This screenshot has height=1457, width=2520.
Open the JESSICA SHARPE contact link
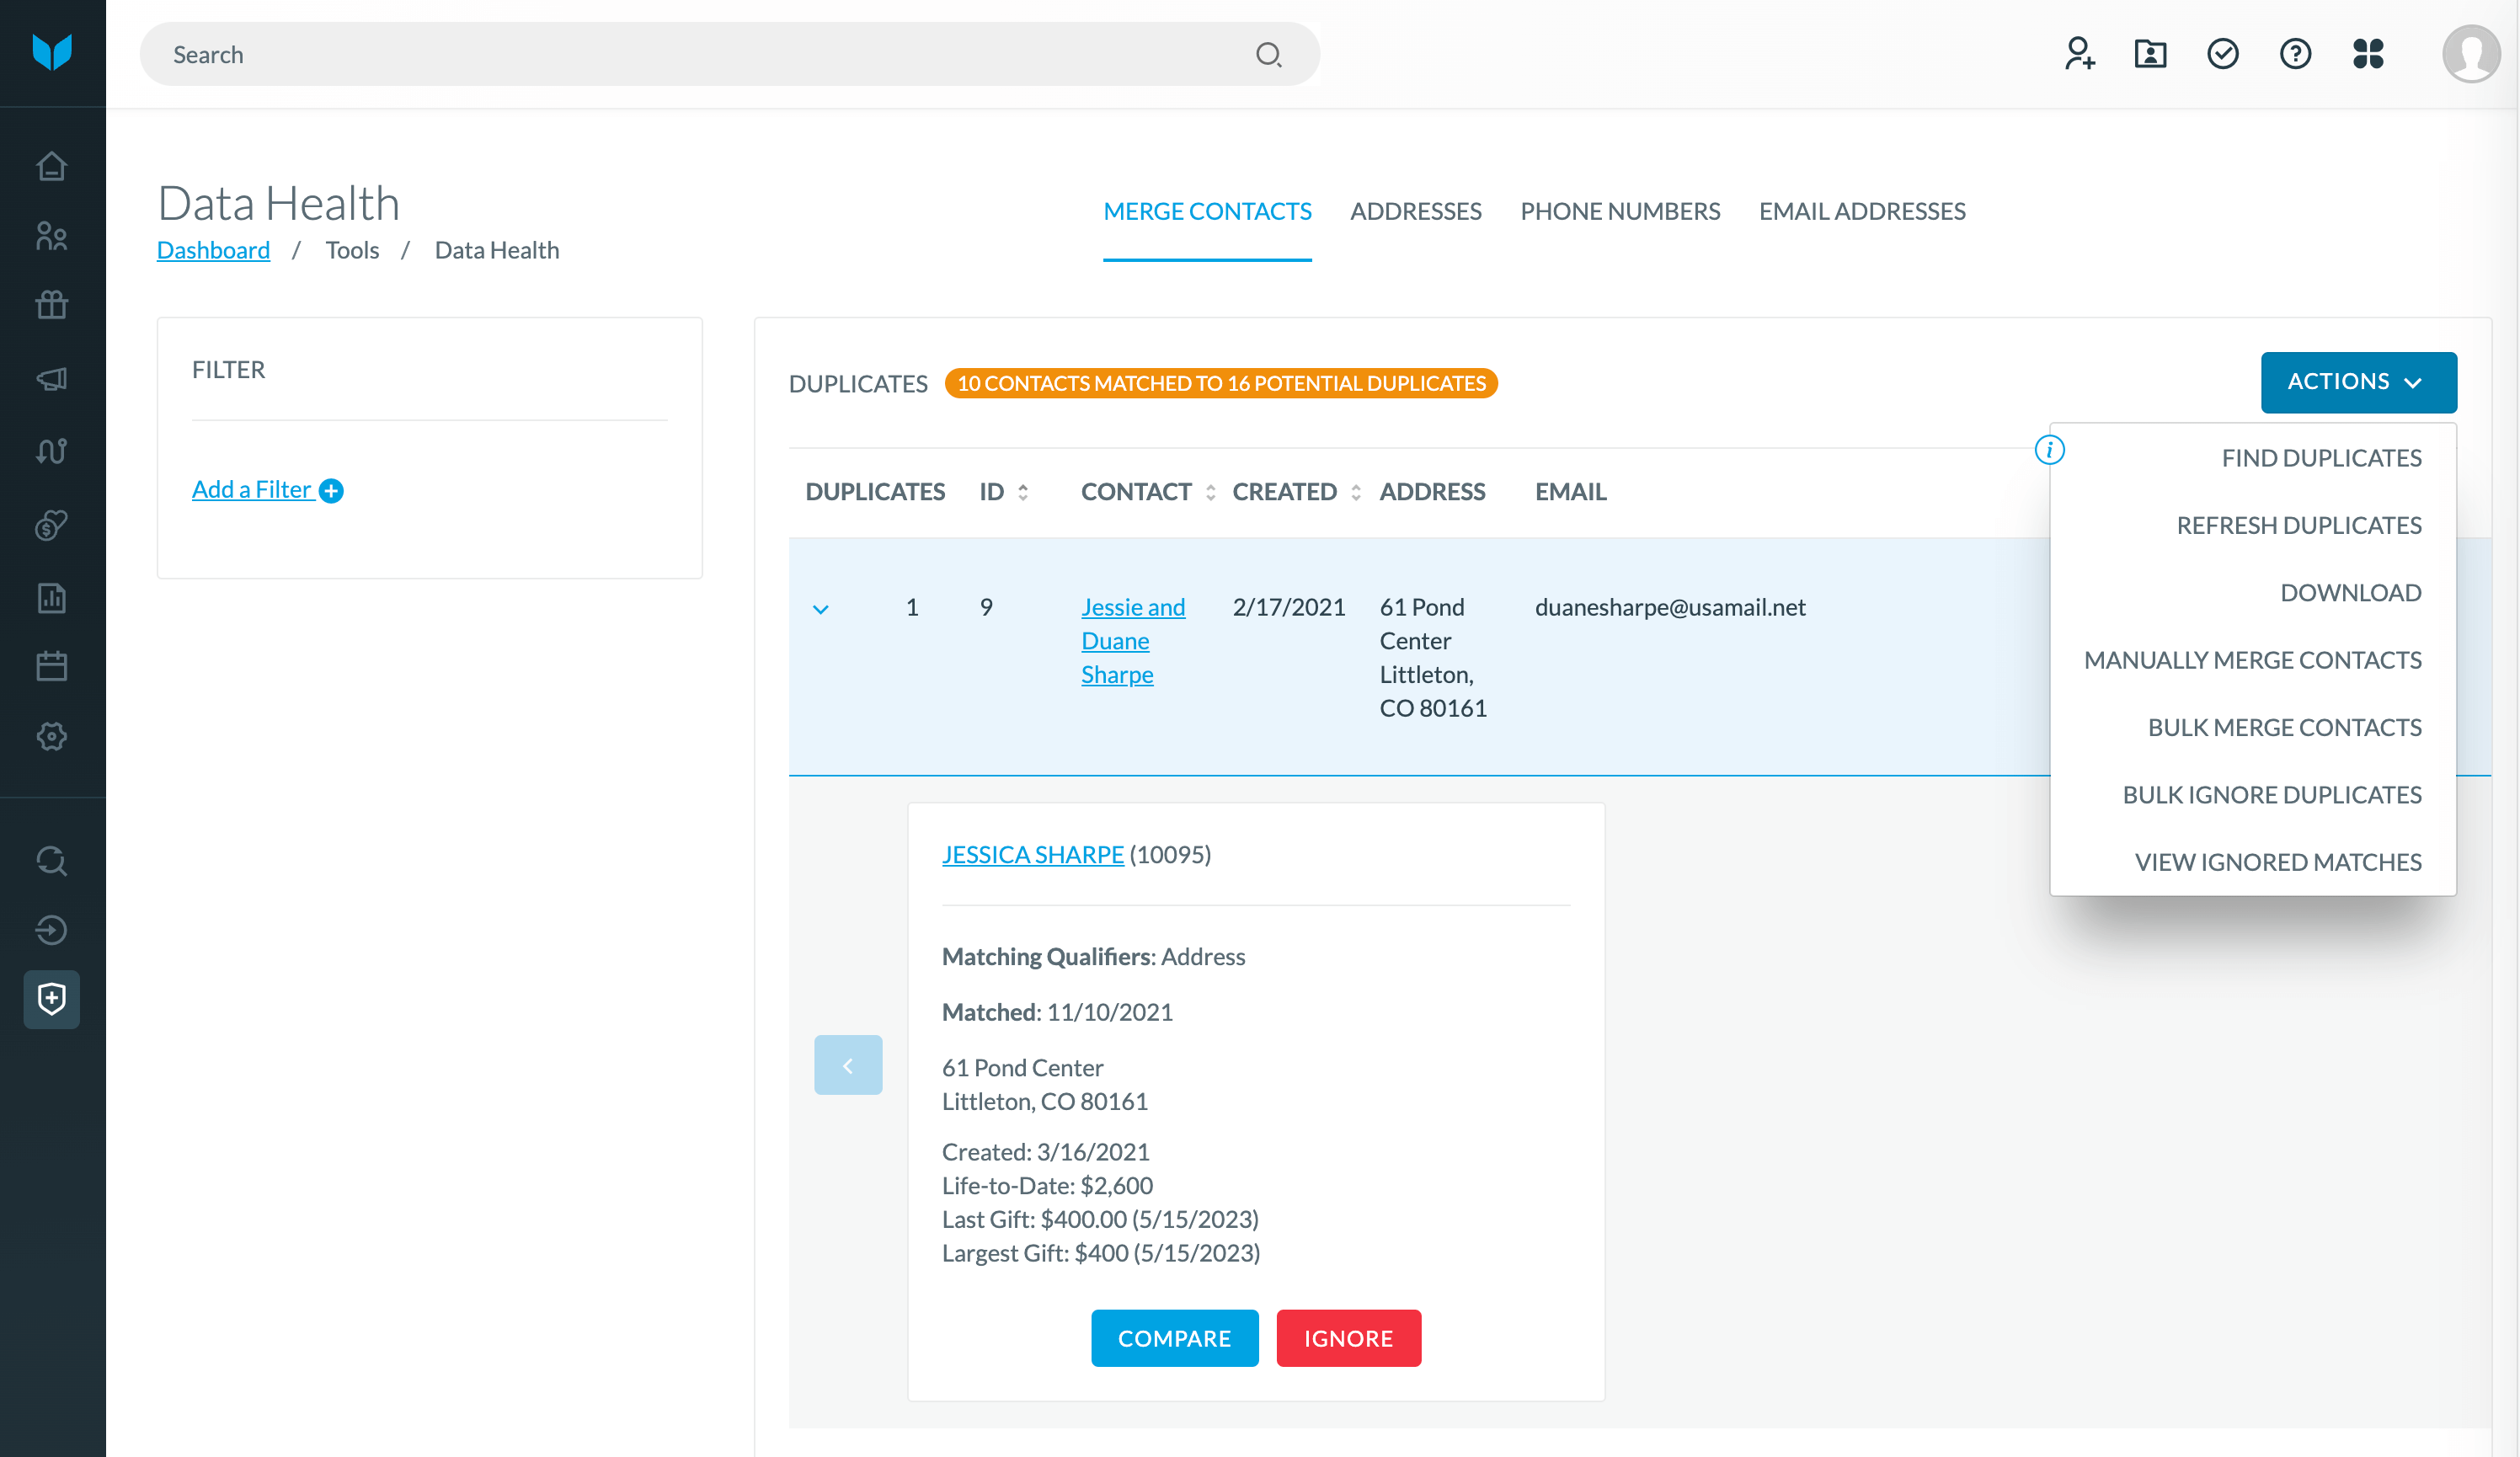(1032, 854)
